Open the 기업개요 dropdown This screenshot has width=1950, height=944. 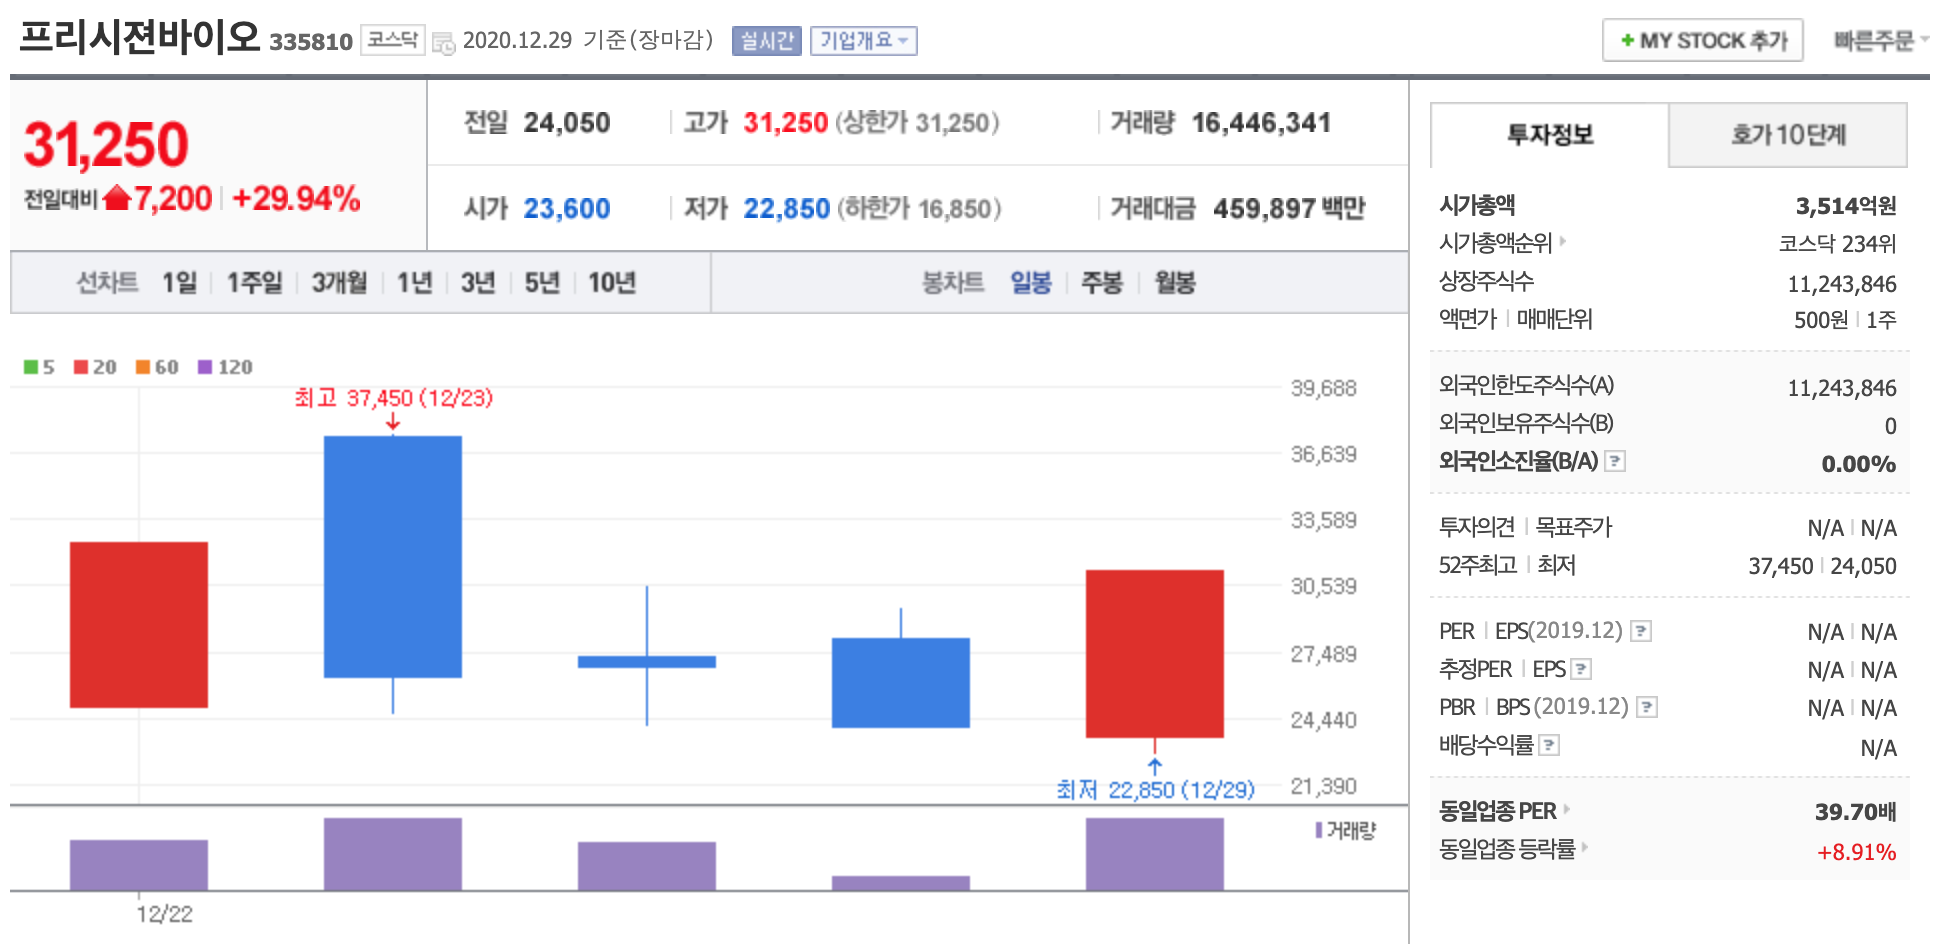tap(864, 41)
